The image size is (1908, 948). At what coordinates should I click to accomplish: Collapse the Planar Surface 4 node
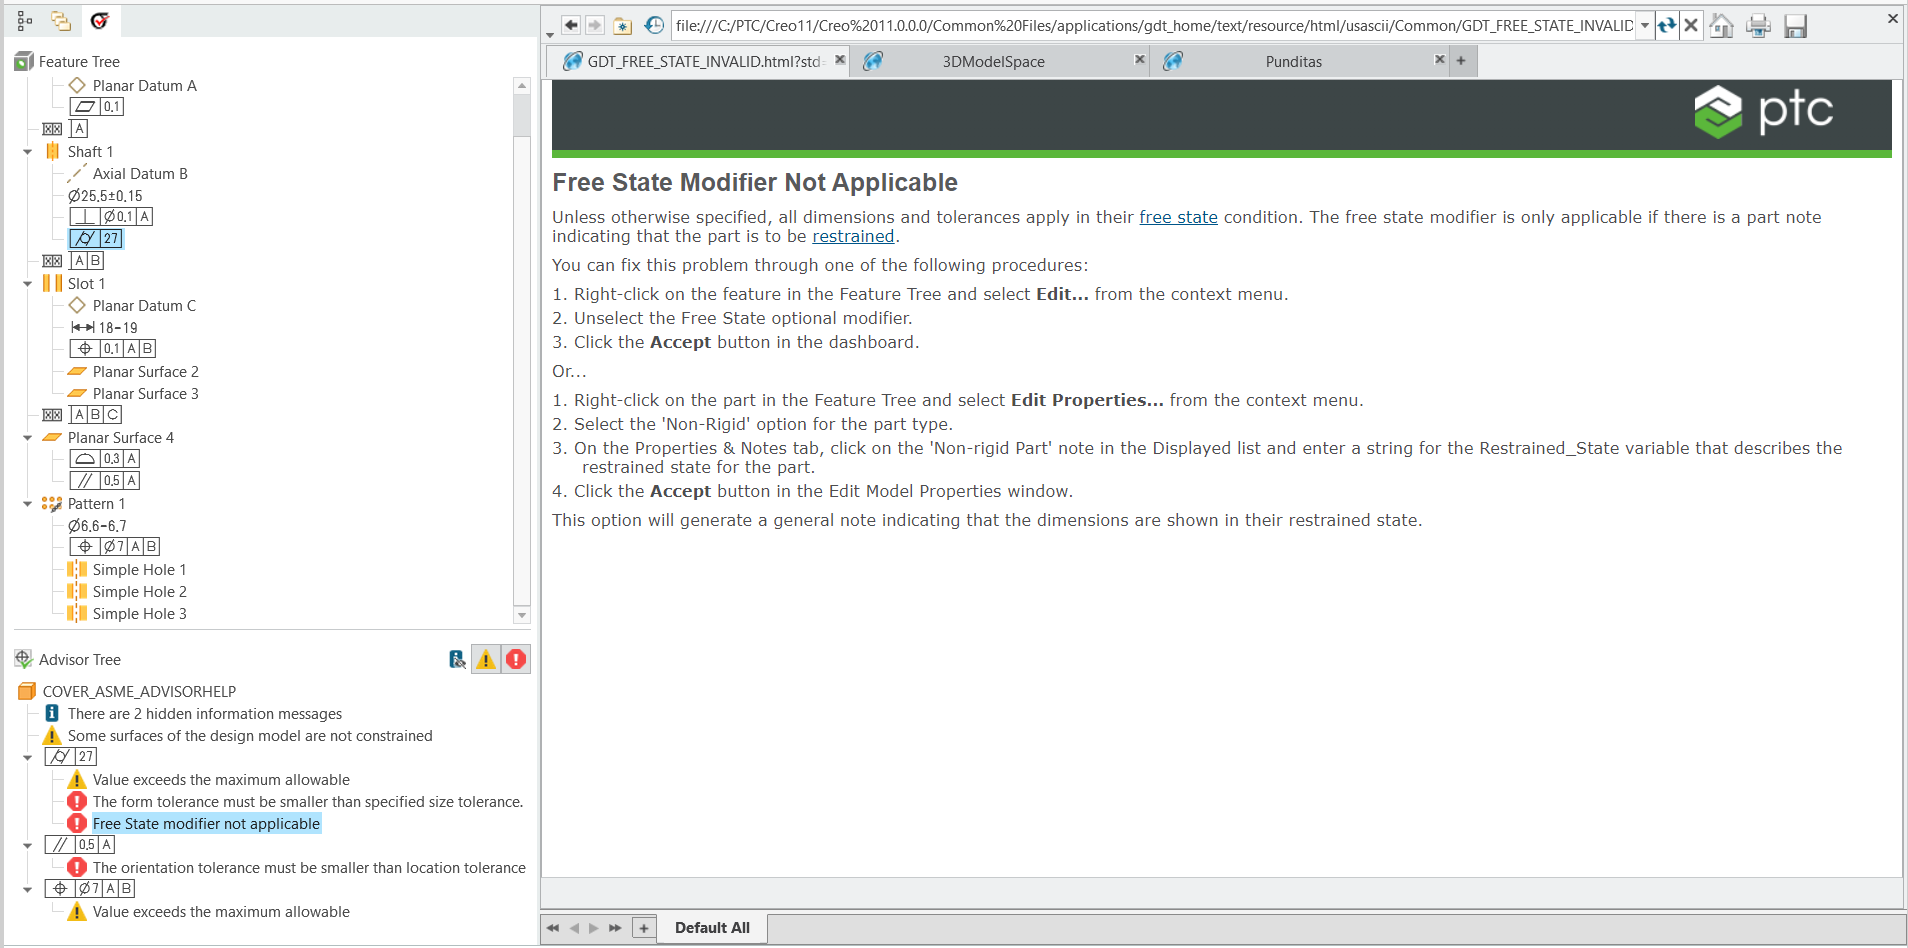point(27,438)
